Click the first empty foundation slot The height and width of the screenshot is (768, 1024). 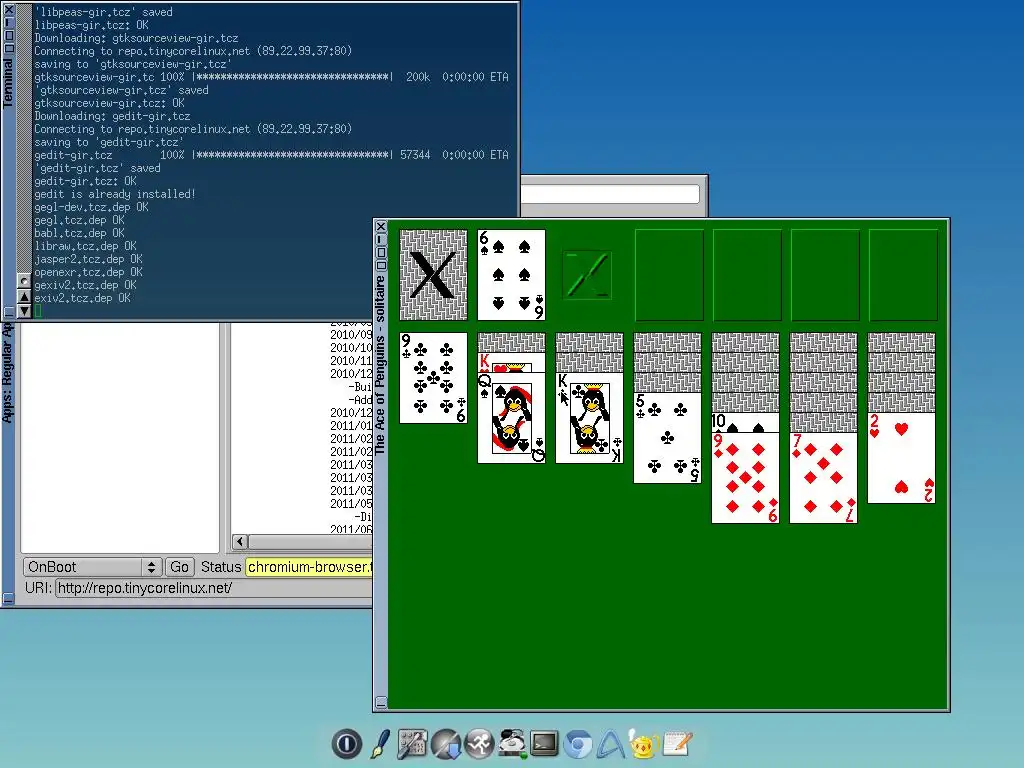click(669, 274)
